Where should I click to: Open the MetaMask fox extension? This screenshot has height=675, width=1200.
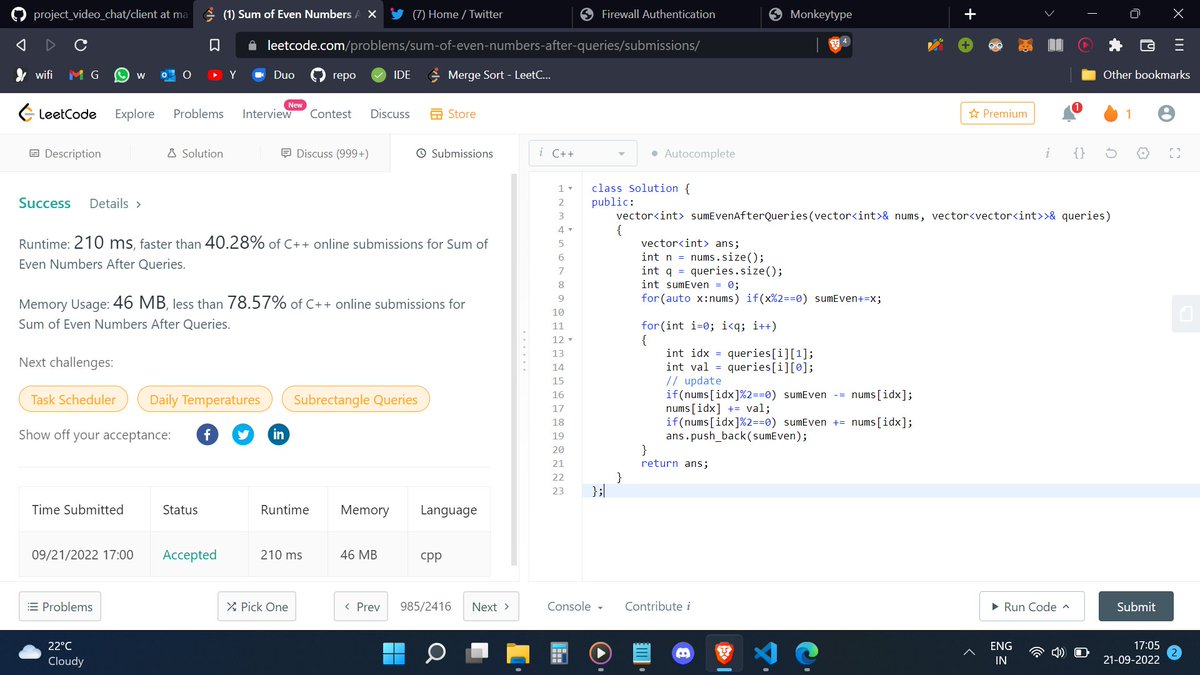tap(1025, 46)
